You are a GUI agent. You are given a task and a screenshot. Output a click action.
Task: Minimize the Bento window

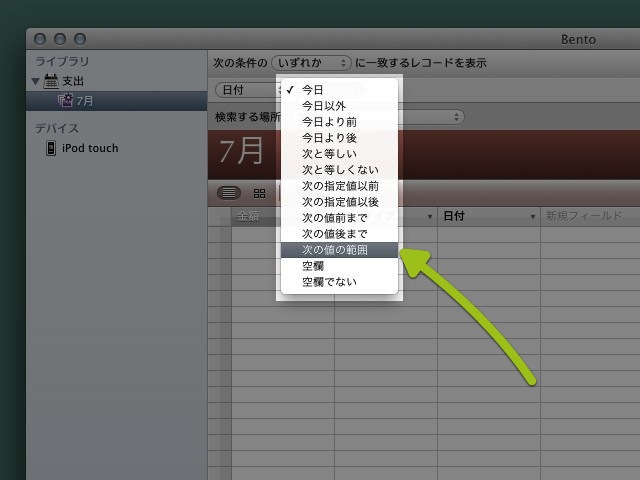point(60,39)
